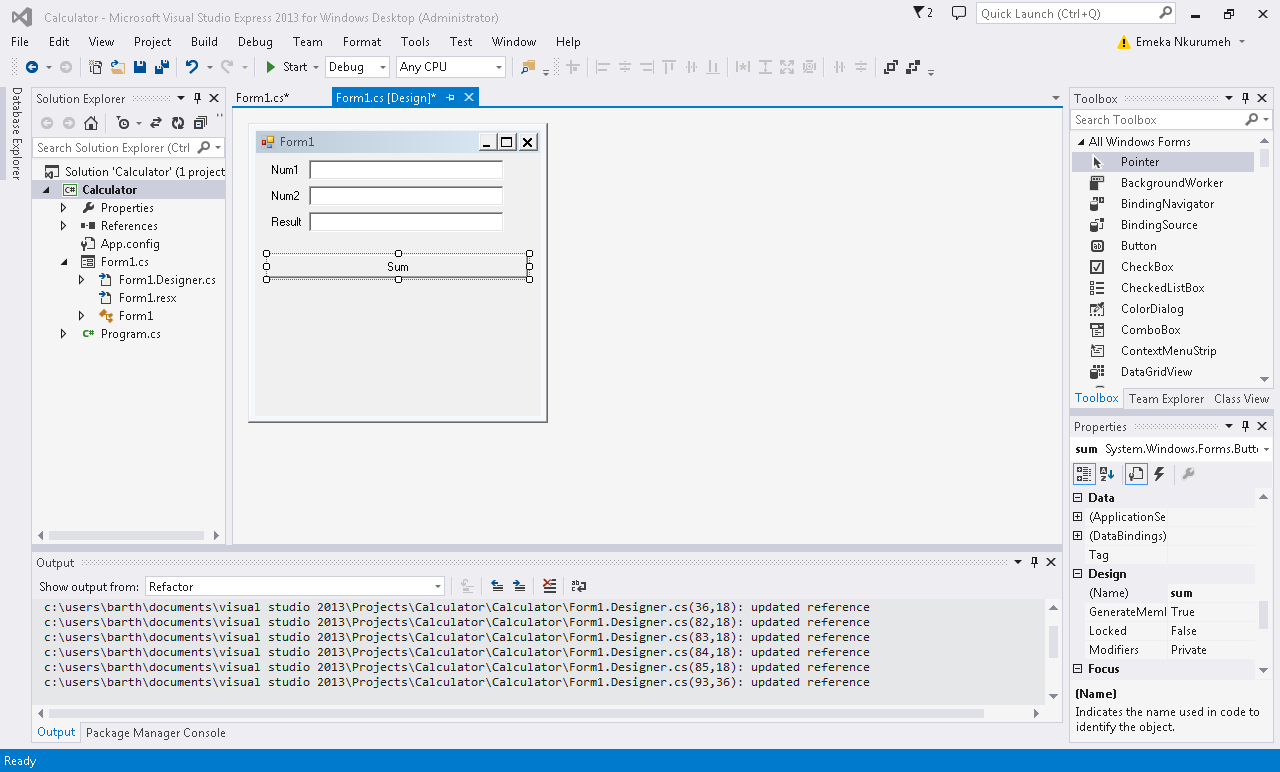Screen dimensions: 1280x772
Task: Open the Format menu
Action: pyautogui.click(x=362, y=42)
